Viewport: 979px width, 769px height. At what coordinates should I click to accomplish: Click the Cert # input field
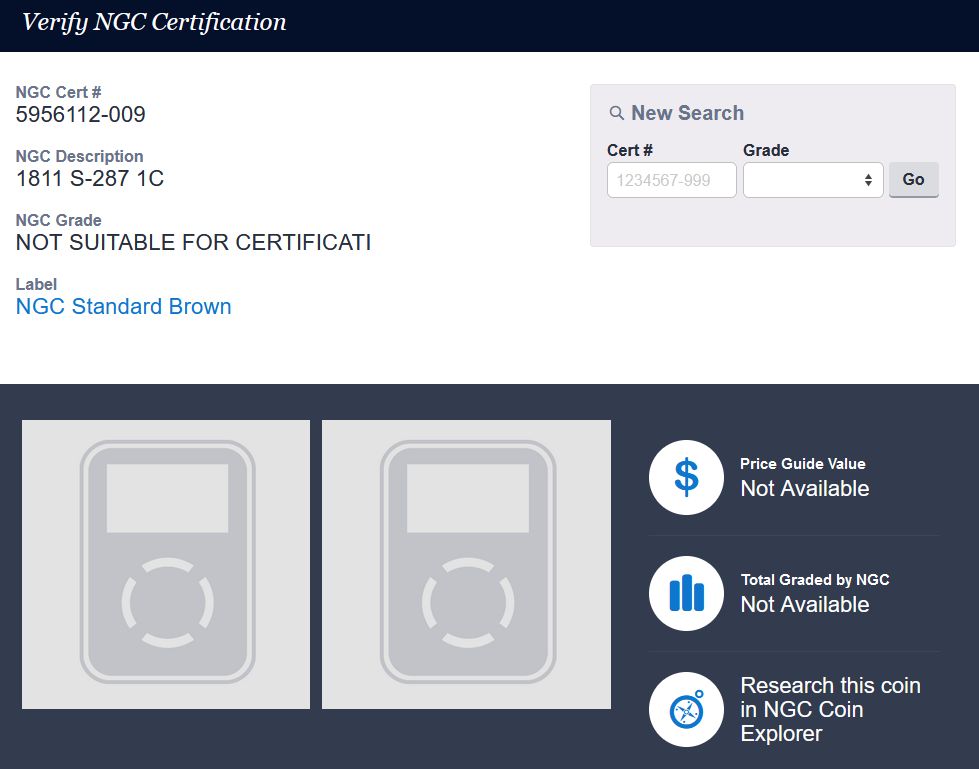click(x=672, y=180)
